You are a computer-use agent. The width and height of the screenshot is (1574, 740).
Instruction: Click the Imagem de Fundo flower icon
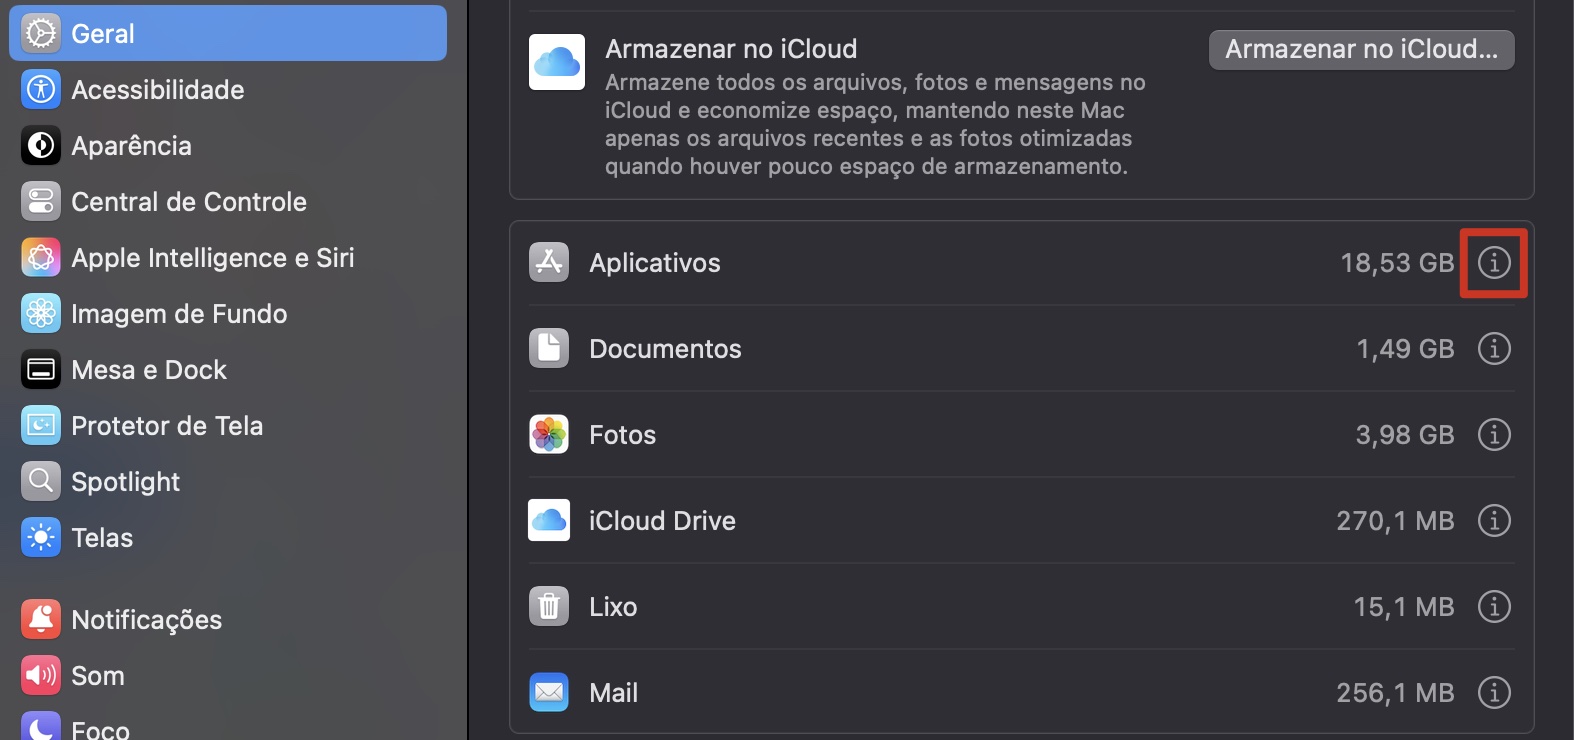pos(41,313)
